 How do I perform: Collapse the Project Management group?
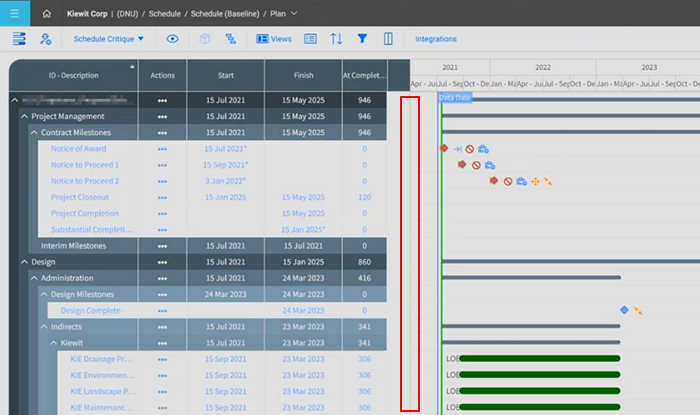[24, 116]
